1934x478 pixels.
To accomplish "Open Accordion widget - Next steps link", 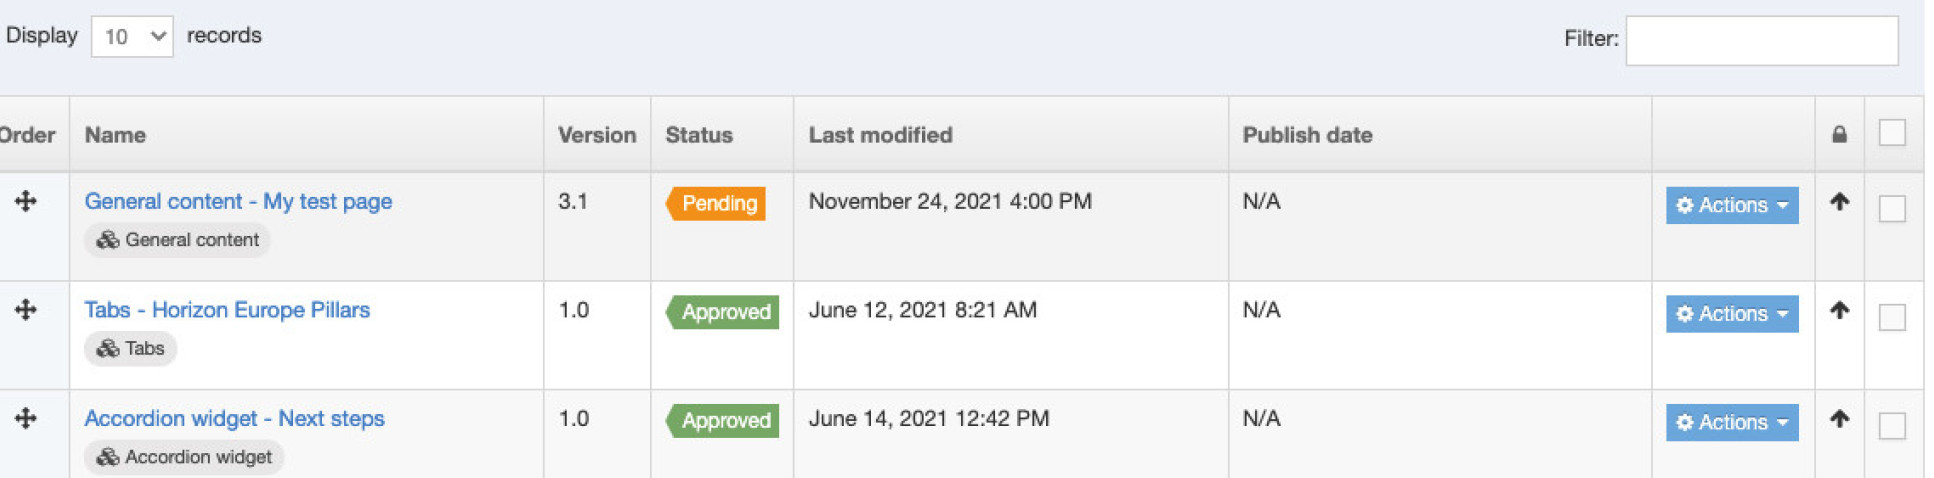I will [234, 418].
